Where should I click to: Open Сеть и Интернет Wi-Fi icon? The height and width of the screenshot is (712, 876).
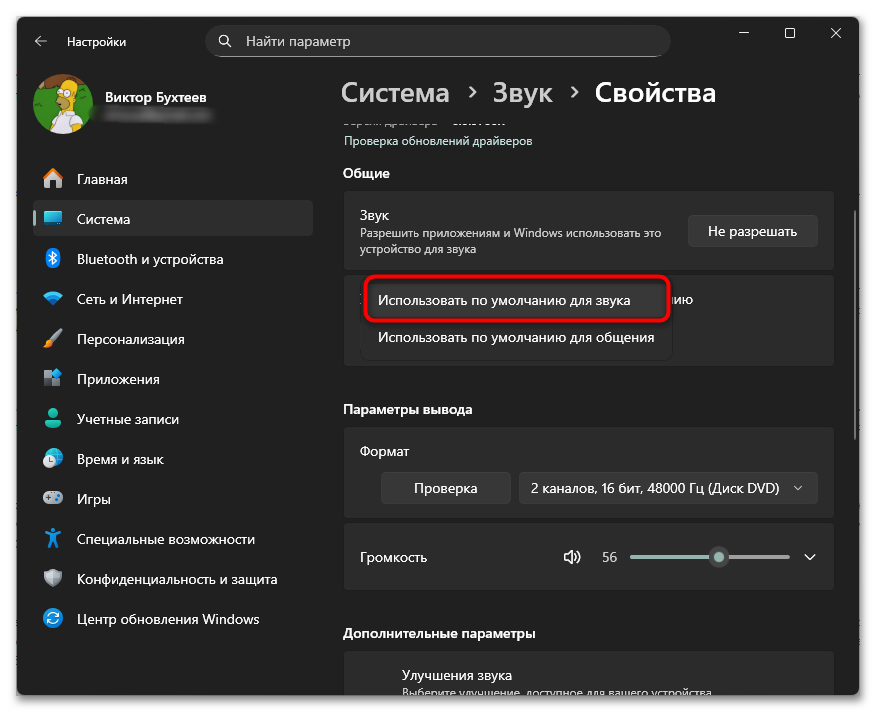pos(54,299)
